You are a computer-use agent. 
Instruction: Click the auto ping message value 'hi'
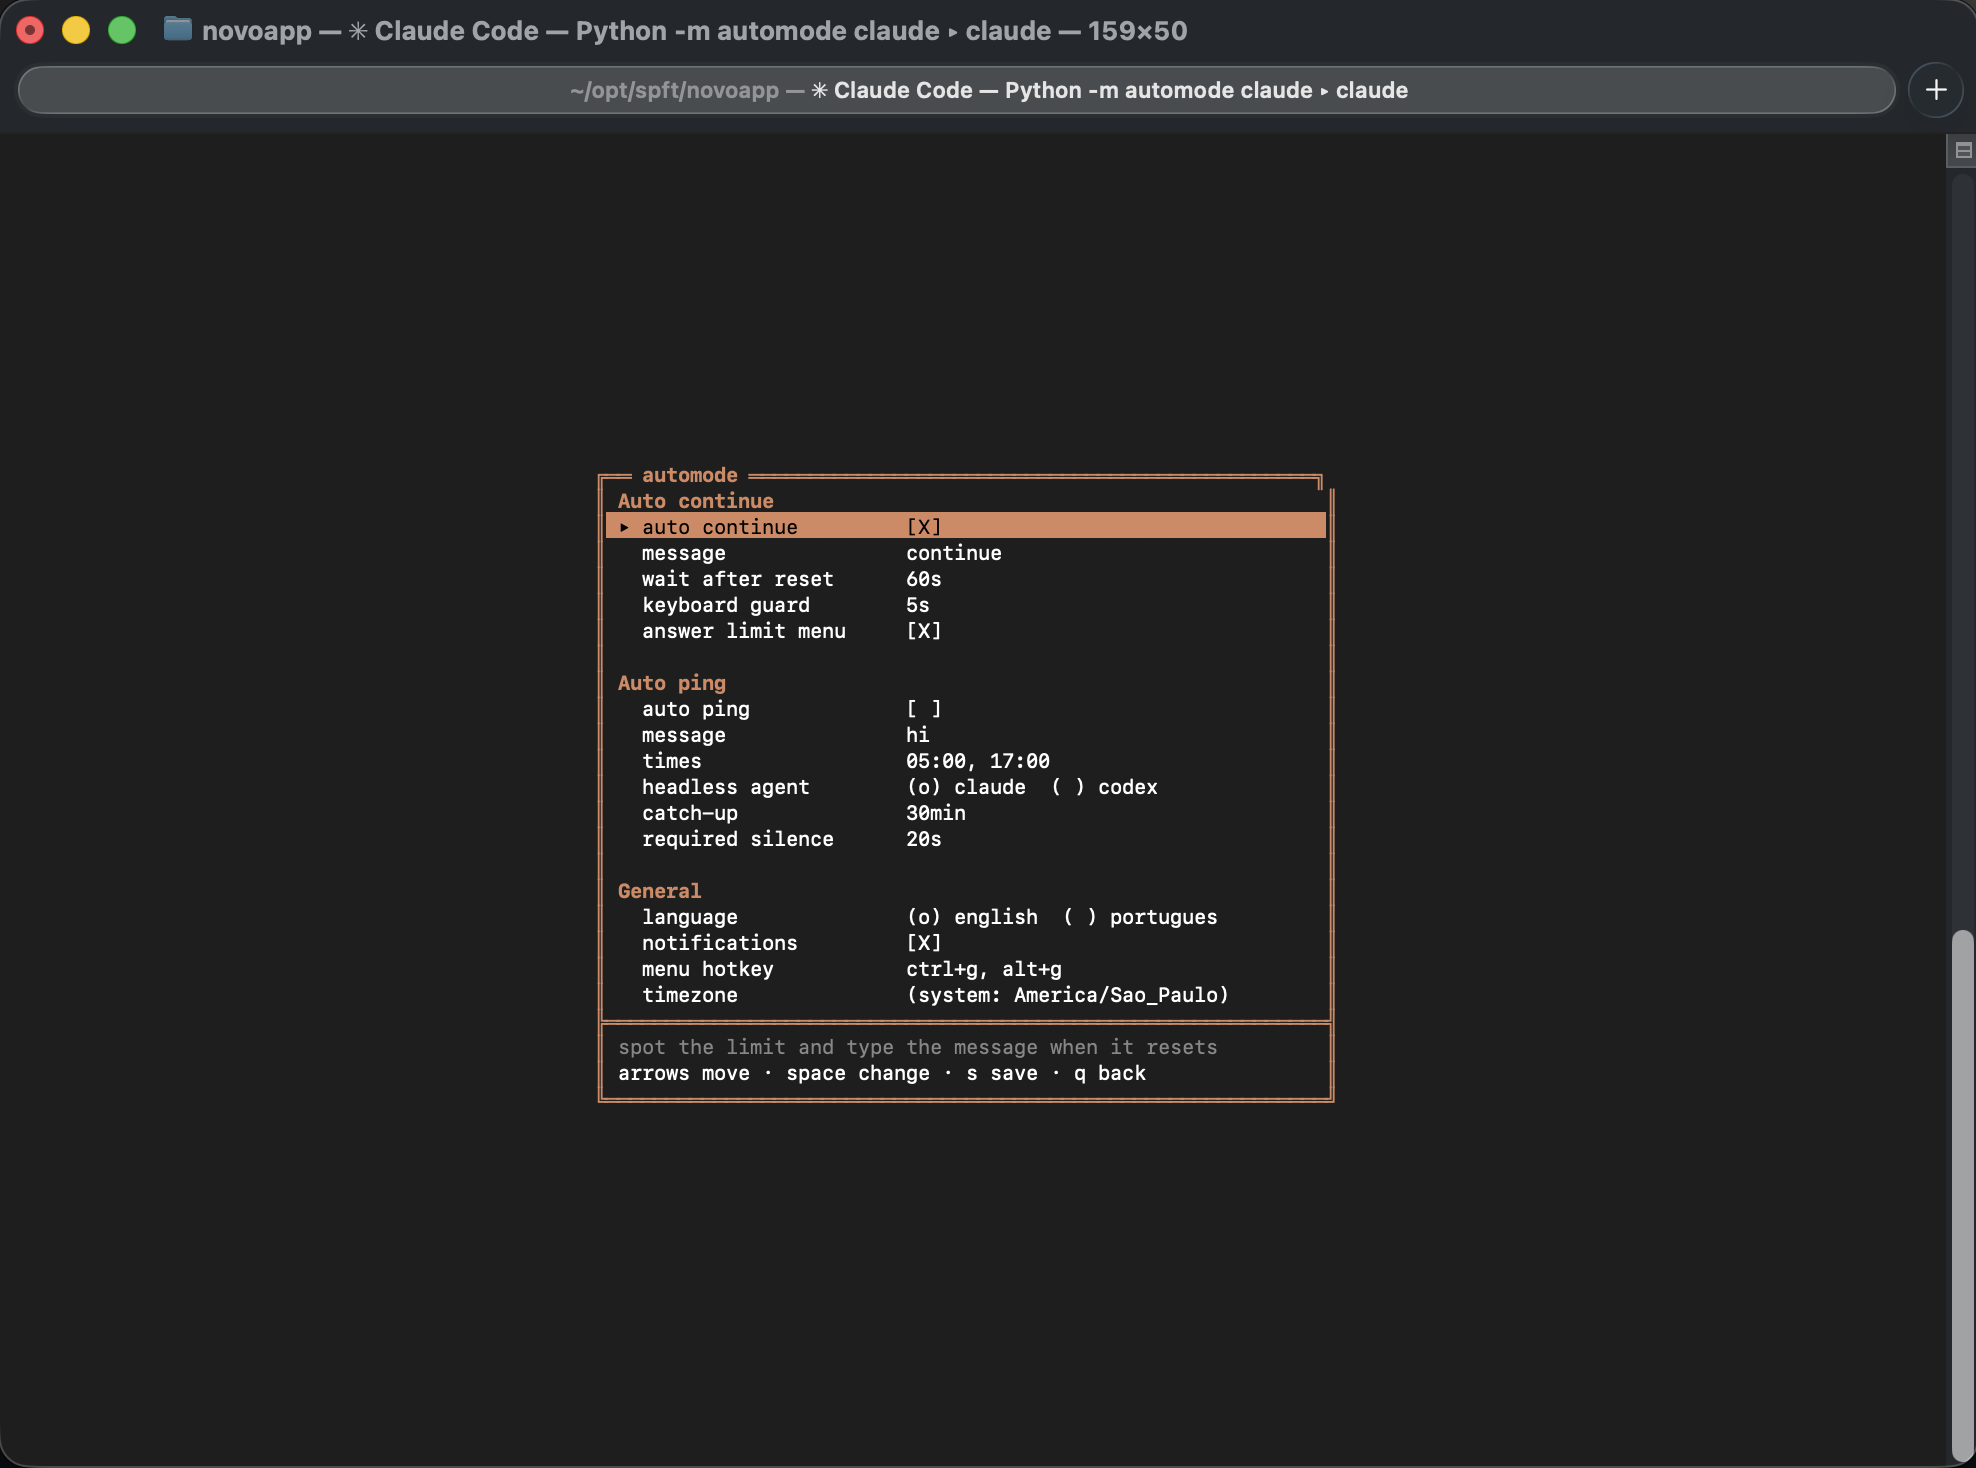pos(918,735)
